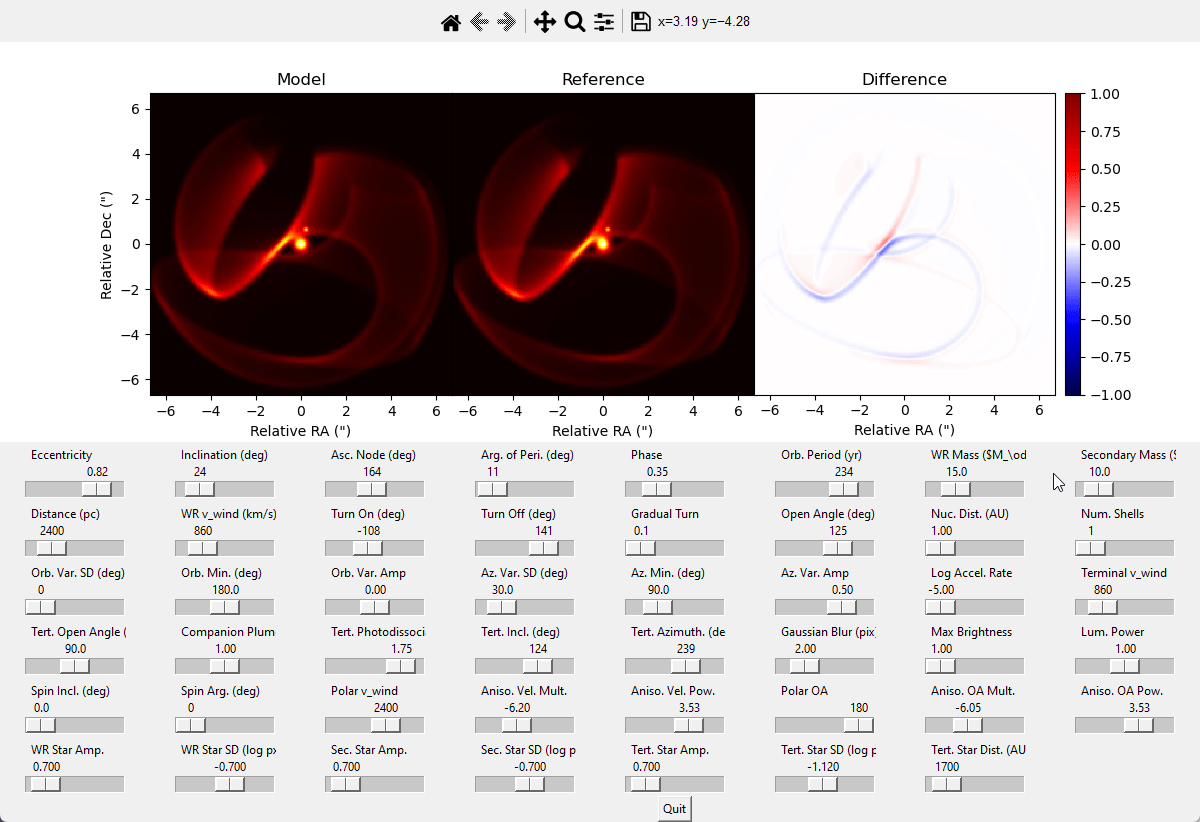Image resolution: width=1200 pixels, height=822 pixels.
Task: Adjust the WR Star Amp. slider
Action: point(74,784)
